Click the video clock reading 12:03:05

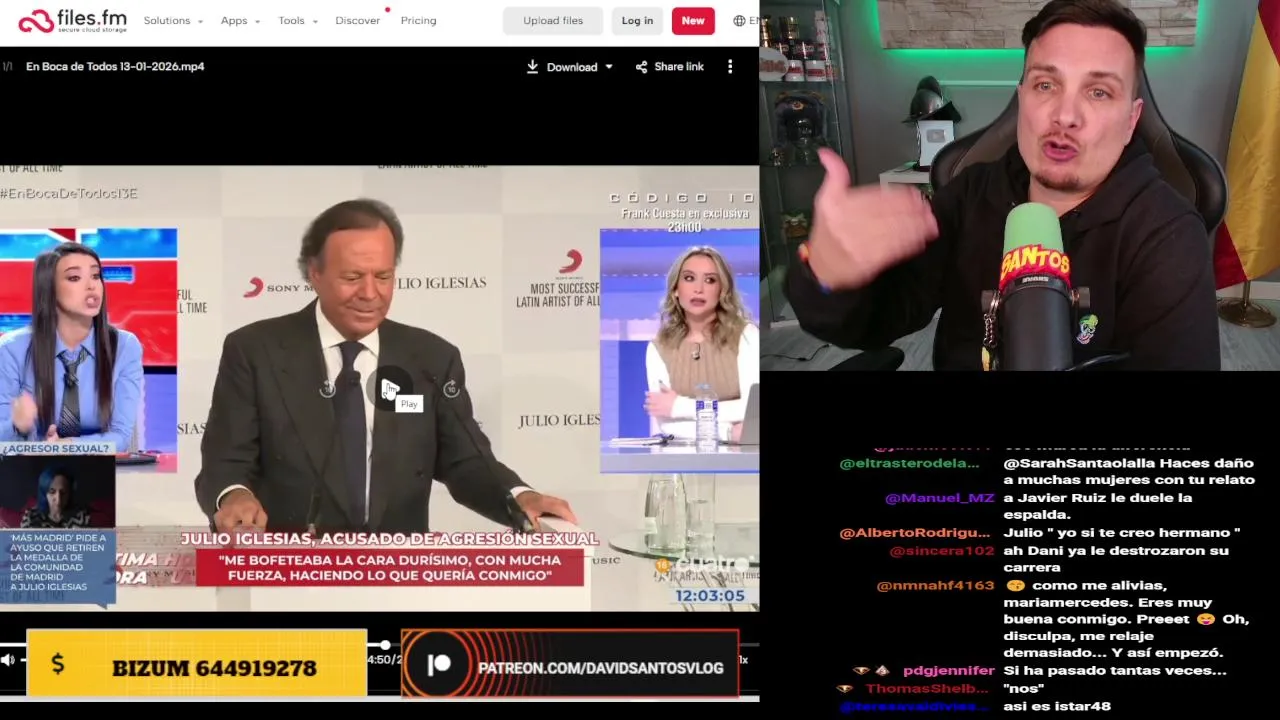[x=710, y=596]
